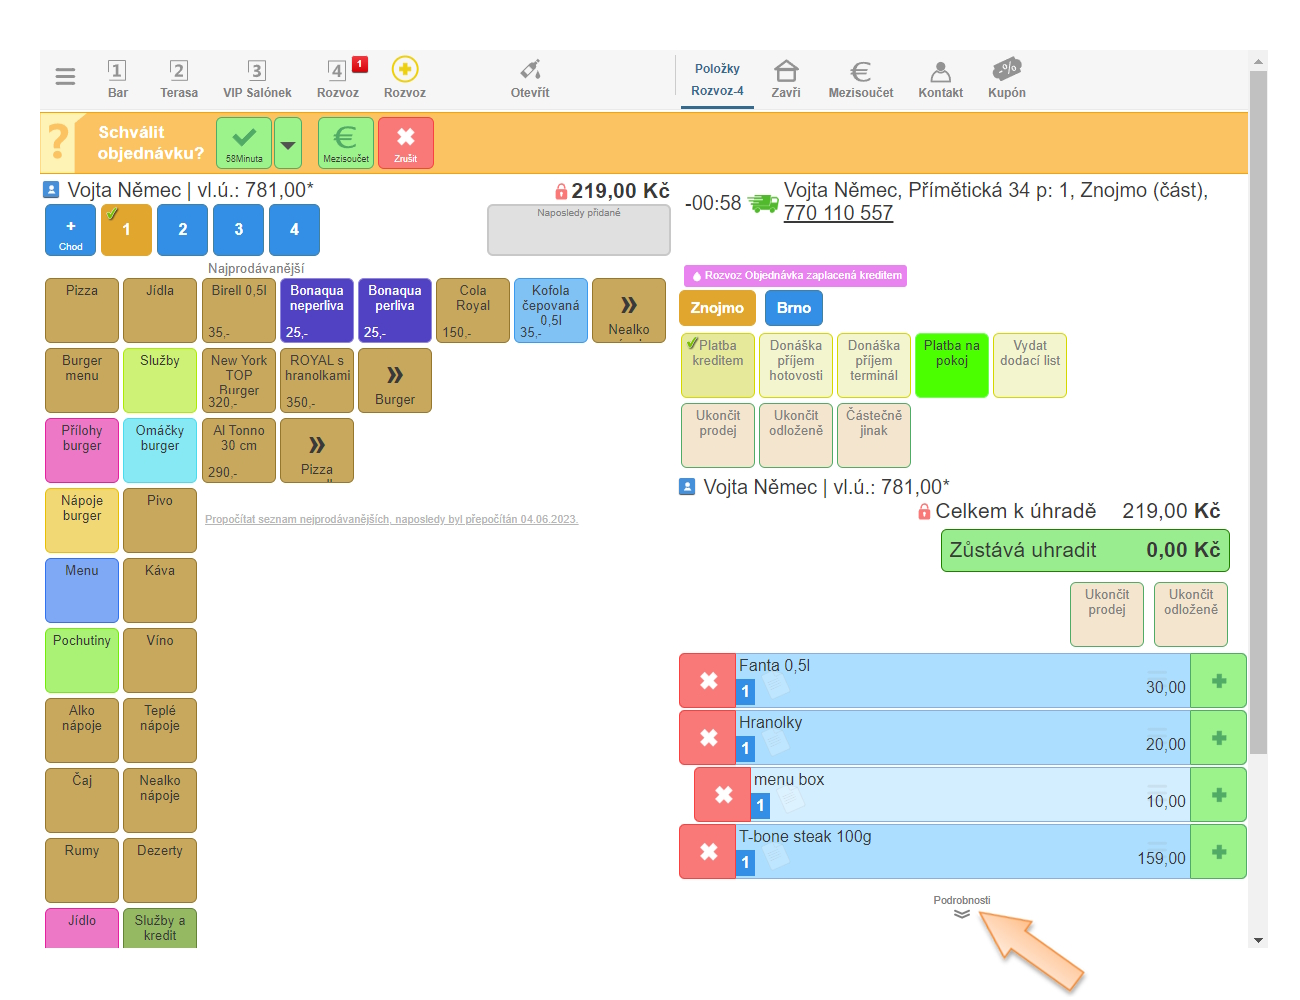Select course 1 with checkmark
1300x1000 pixels.
[126, 230]
